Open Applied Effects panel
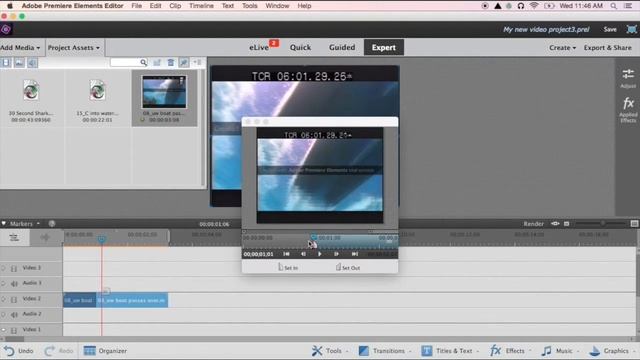Screen dimensions: 640x360 pos(628,109)
